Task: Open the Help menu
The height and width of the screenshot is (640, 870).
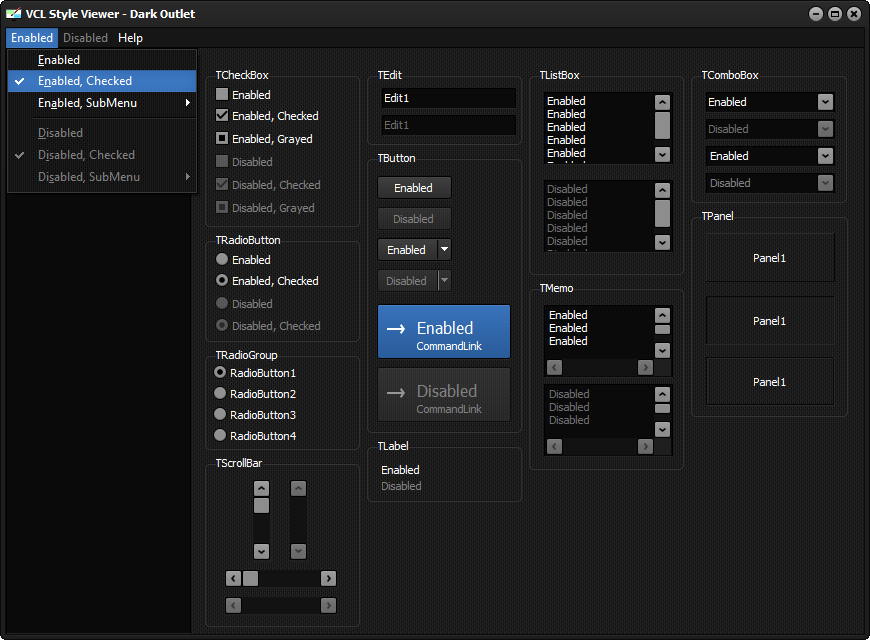Action: [x=130, y=38]
